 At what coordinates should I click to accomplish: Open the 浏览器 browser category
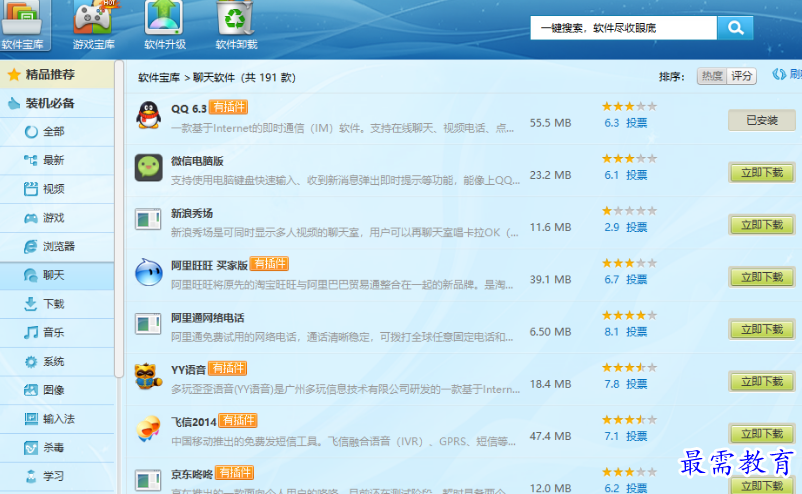click(x=57, y=246)
